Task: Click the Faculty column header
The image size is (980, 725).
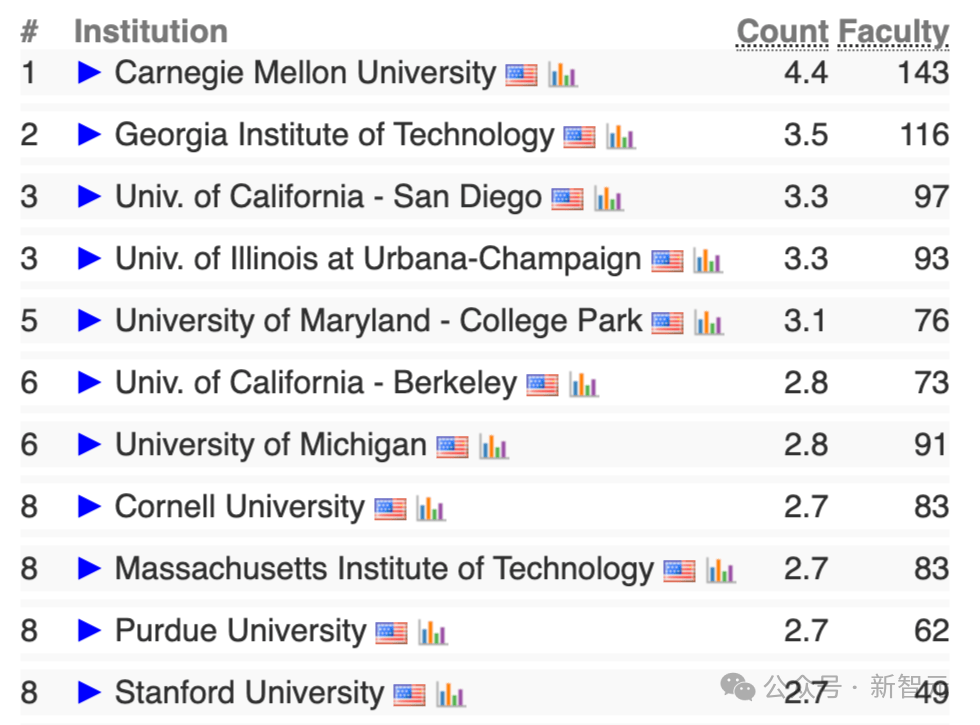Action: [x=893, y=32]
